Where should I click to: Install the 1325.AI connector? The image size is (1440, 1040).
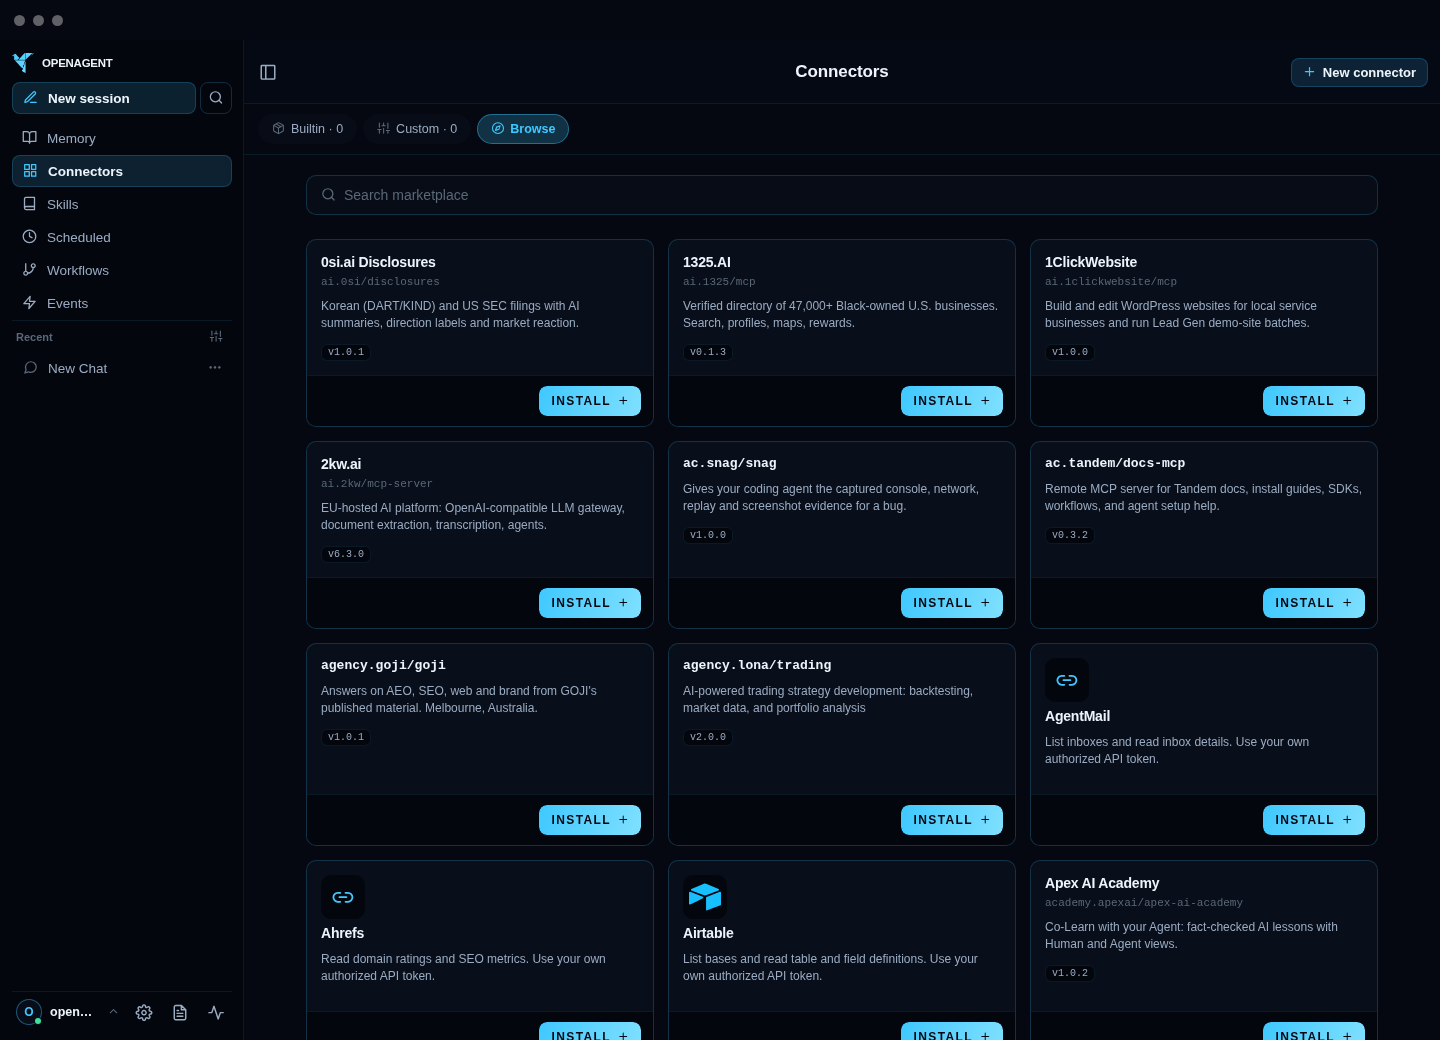coord(952,401)
